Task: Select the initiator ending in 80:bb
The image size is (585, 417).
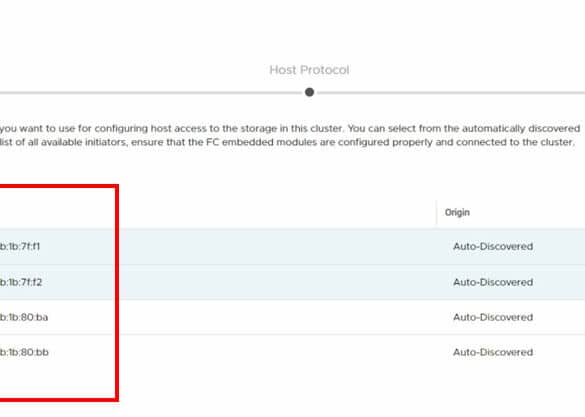Action: coord(24,352)
